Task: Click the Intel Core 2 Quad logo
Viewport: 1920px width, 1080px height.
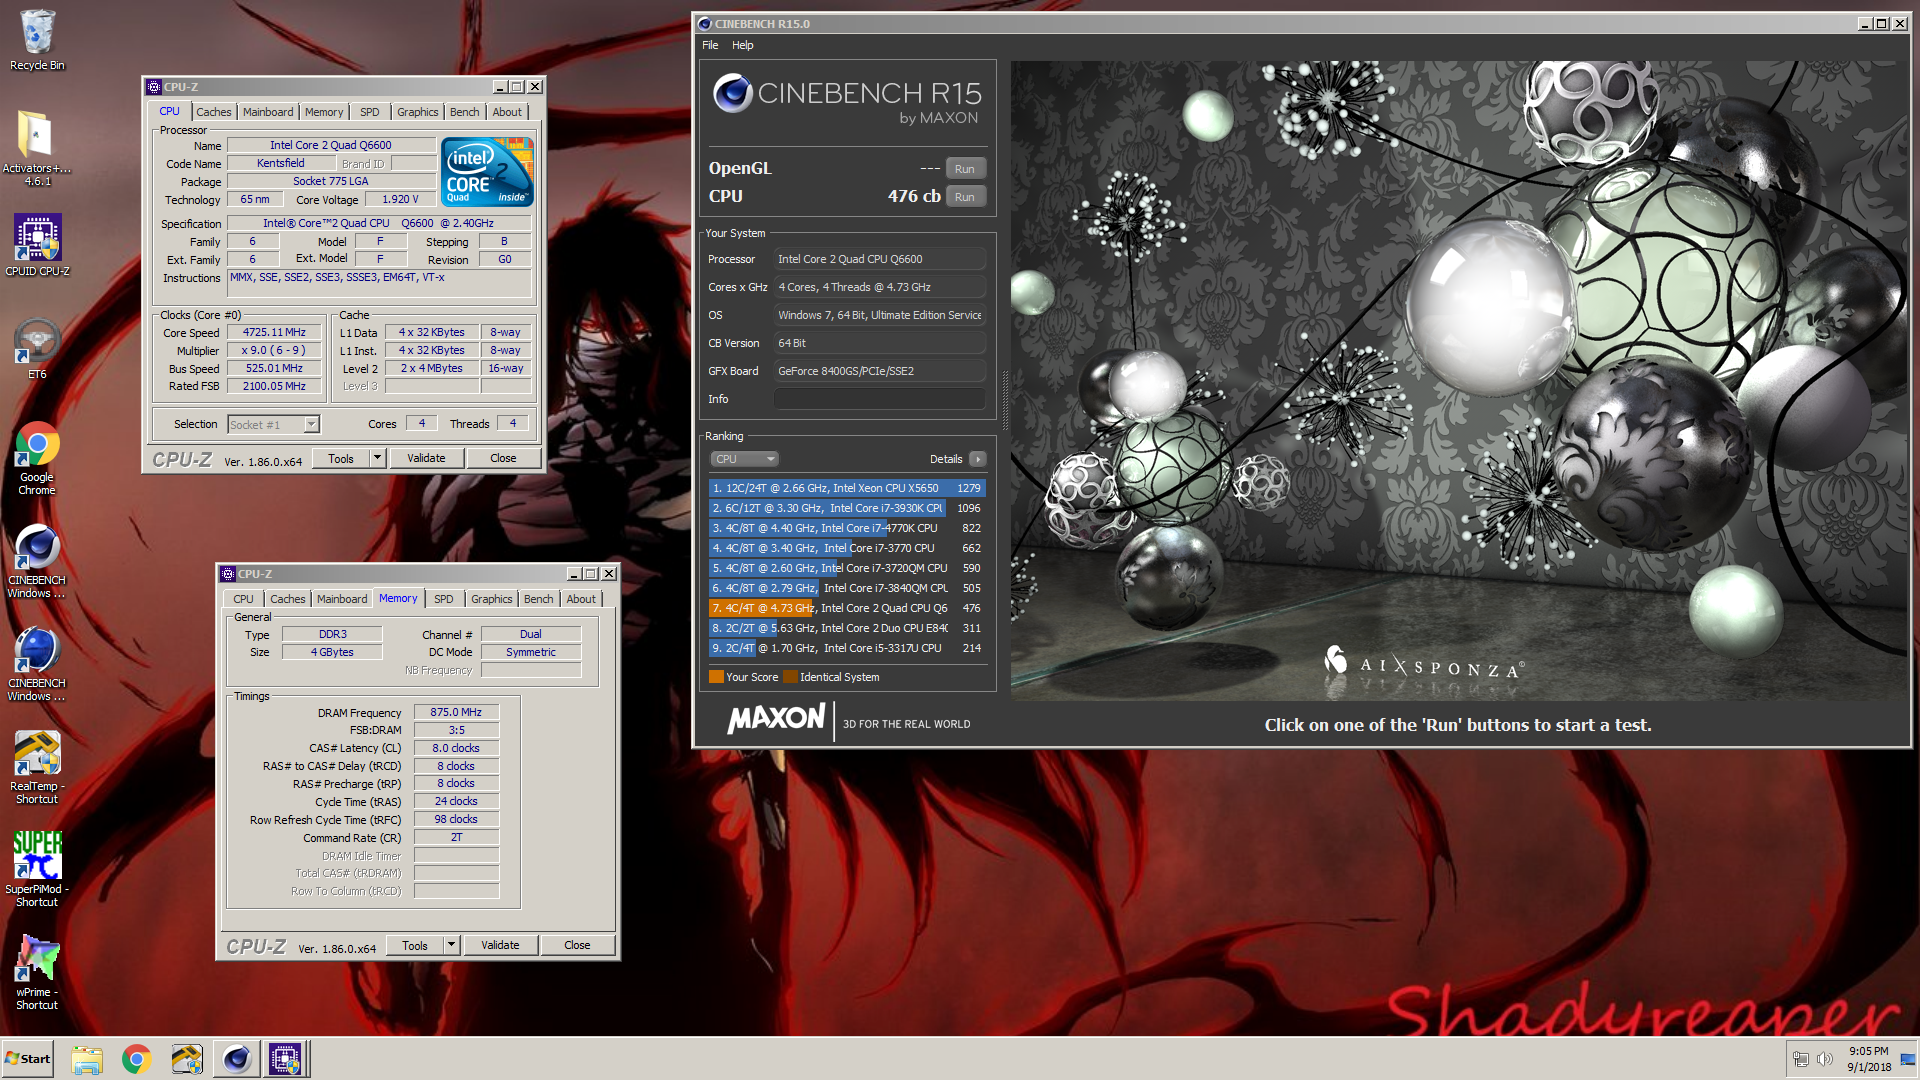Action: click(487, 172)
